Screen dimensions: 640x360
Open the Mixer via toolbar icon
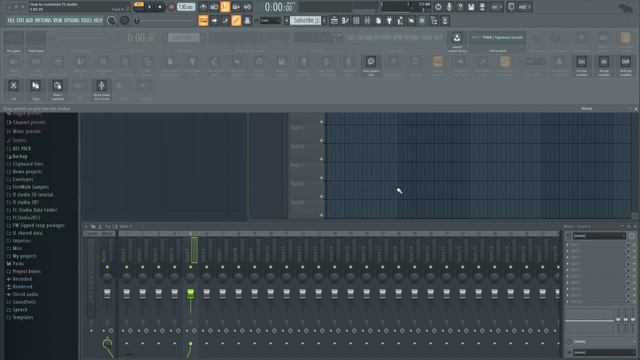coord(367,20)
